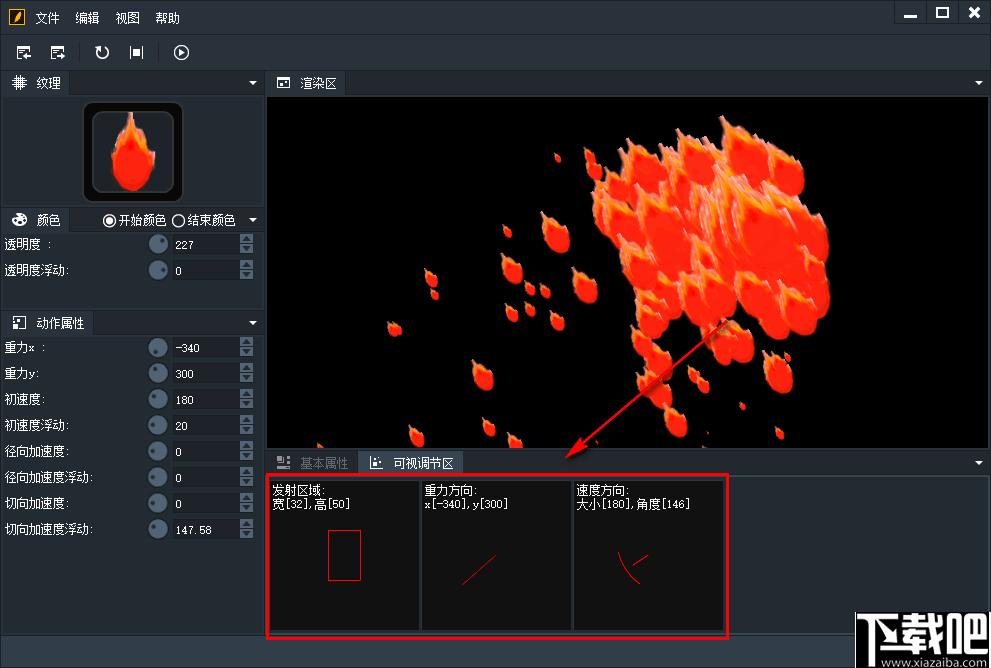Click the 初速度浮动 slider knob
The image size is (991, 668).
click(158, 425)
